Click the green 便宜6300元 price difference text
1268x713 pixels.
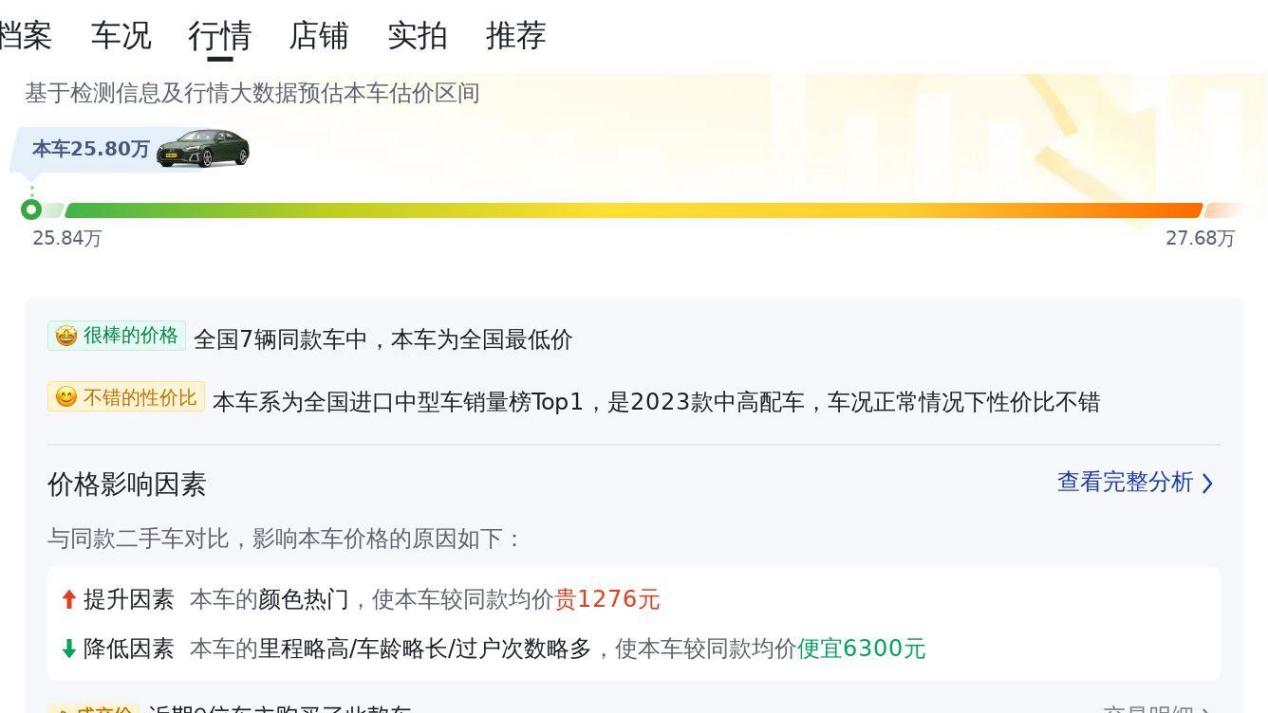tap(861, 650)
